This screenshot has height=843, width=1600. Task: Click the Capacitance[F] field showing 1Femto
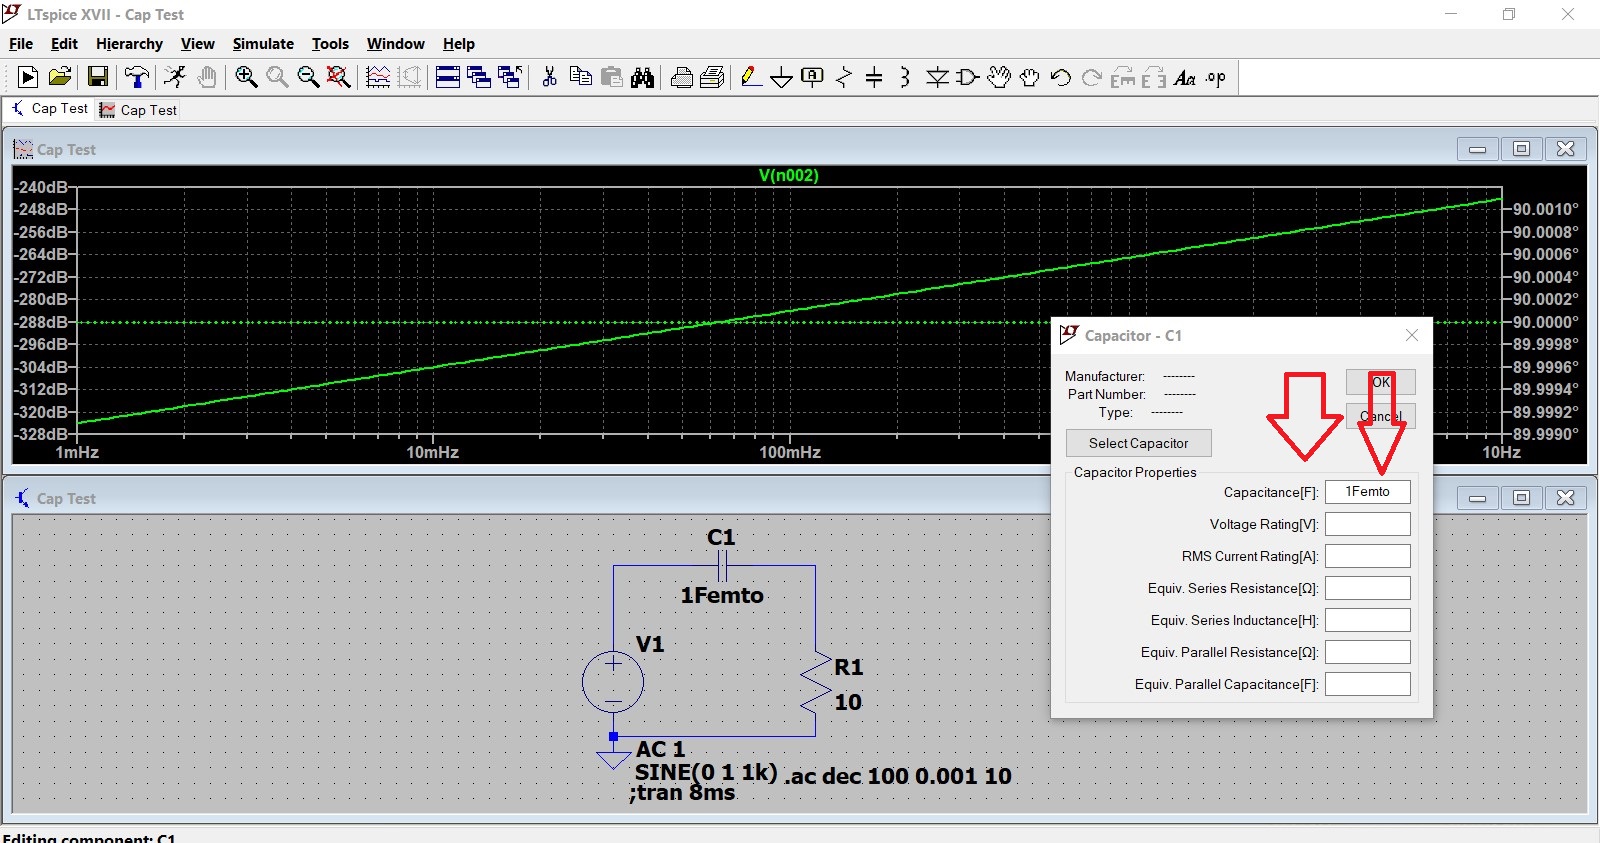[x=1367, y=492]
